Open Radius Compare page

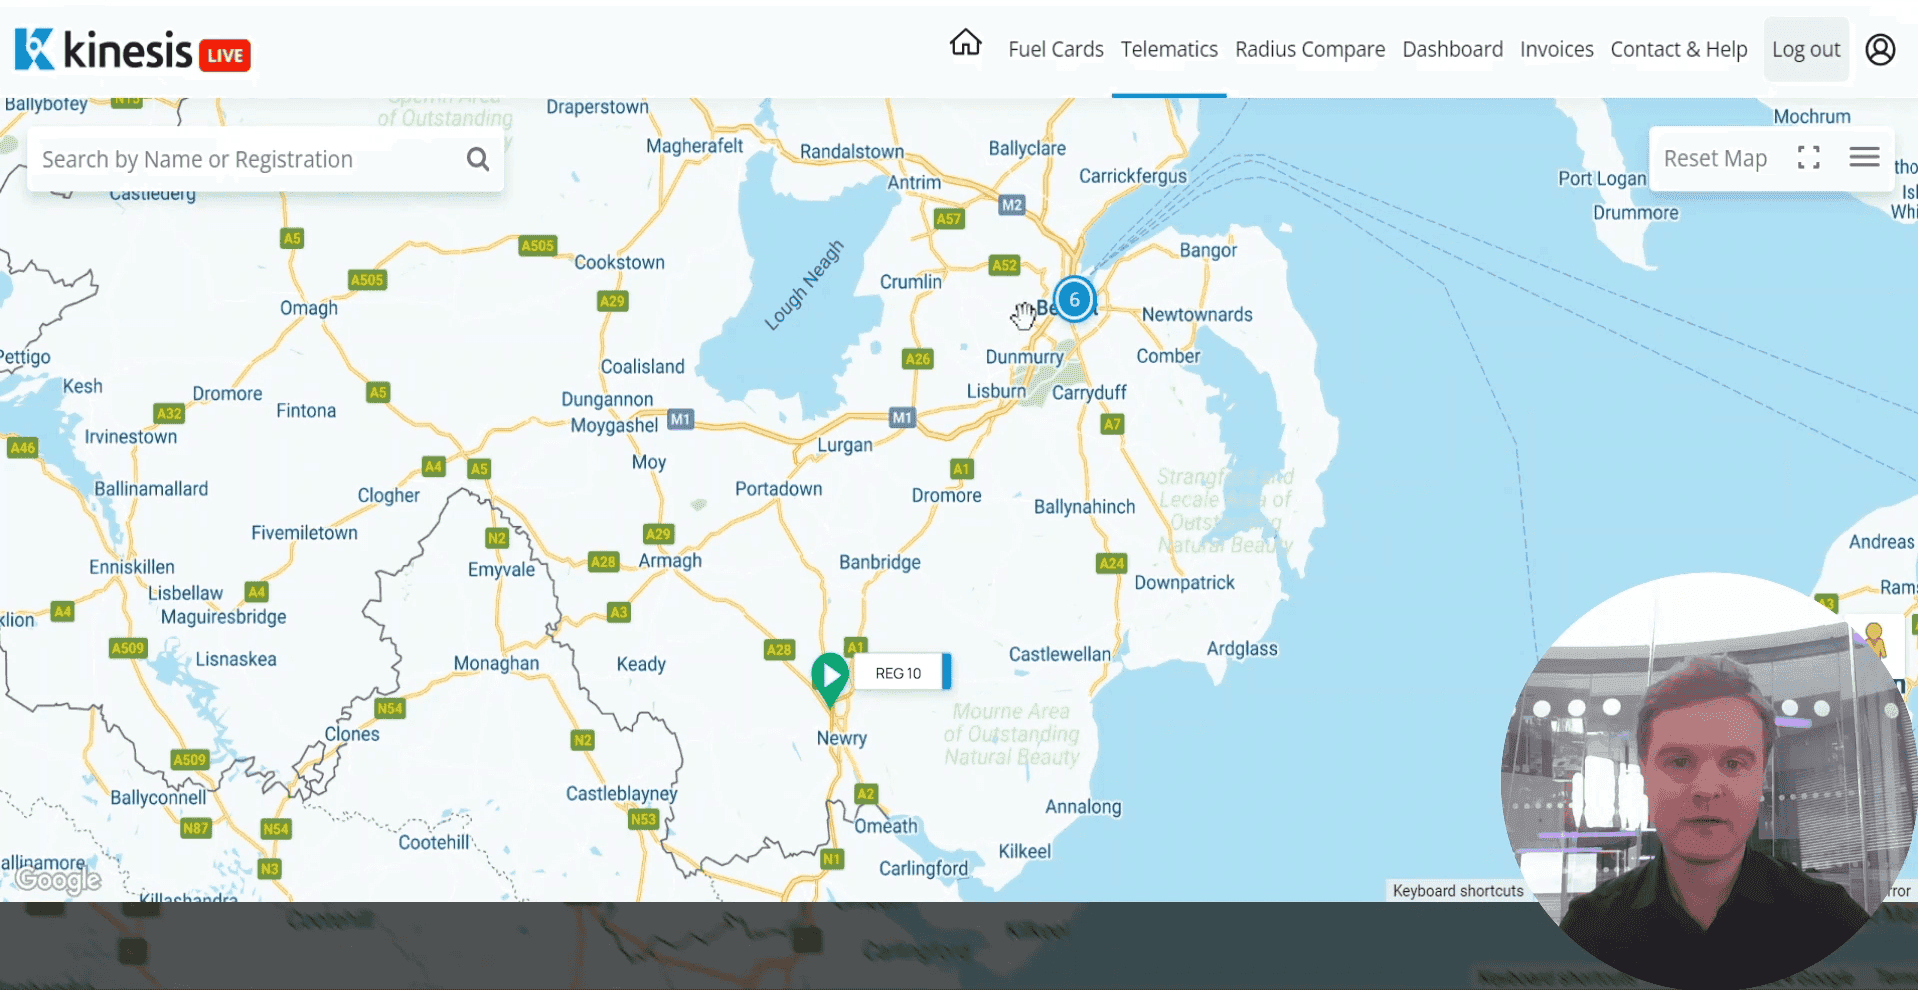pos(1309,49)
